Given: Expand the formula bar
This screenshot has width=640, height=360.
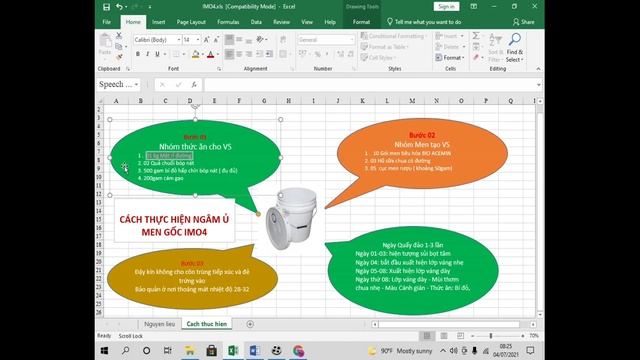Looking at the screenshot, I should point(539,84).
